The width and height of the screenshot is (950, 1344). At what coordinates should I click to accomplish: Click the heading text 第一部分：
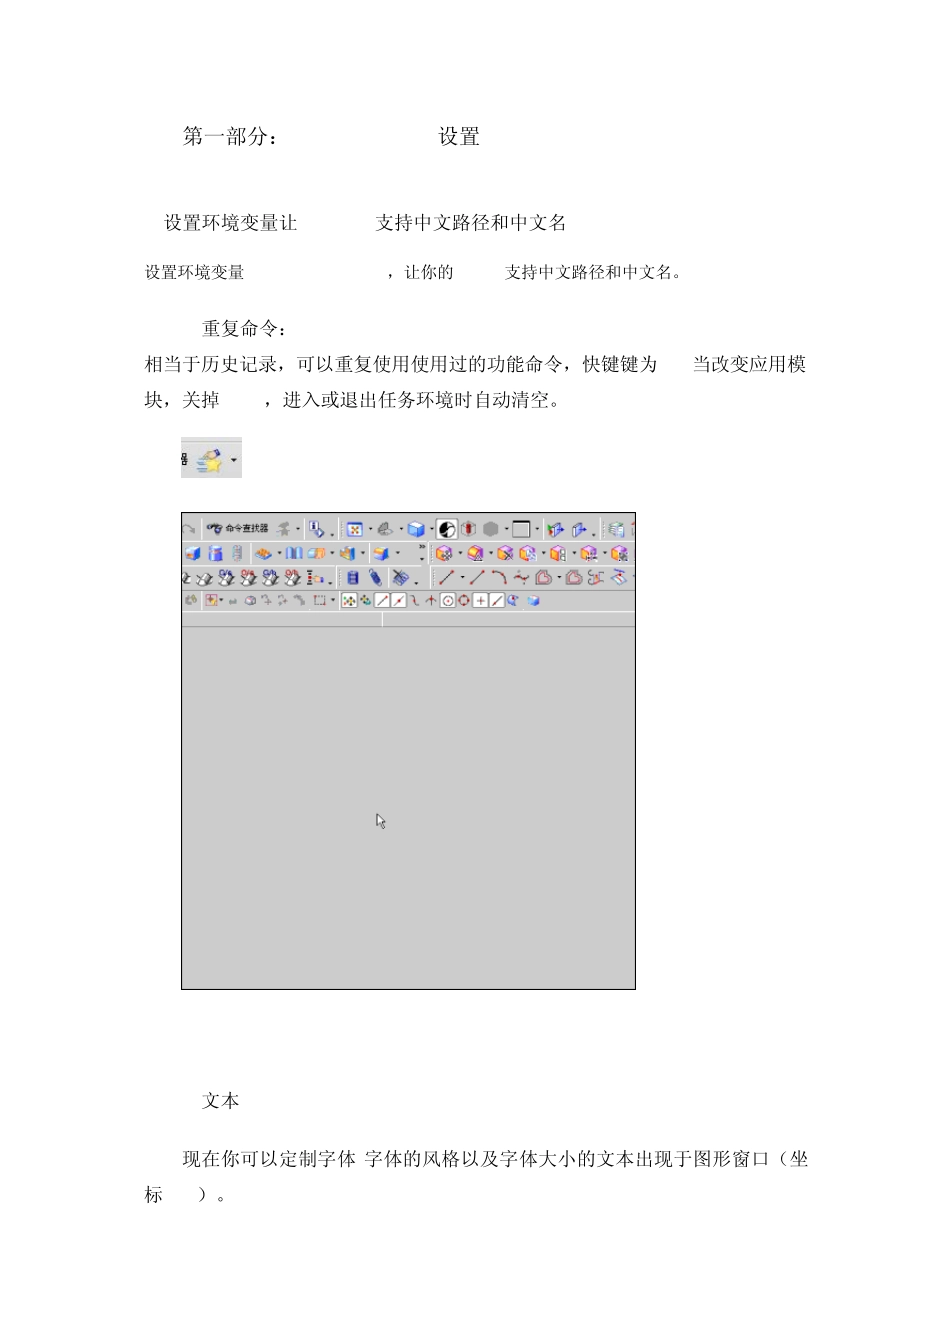[x=231, y=137]
